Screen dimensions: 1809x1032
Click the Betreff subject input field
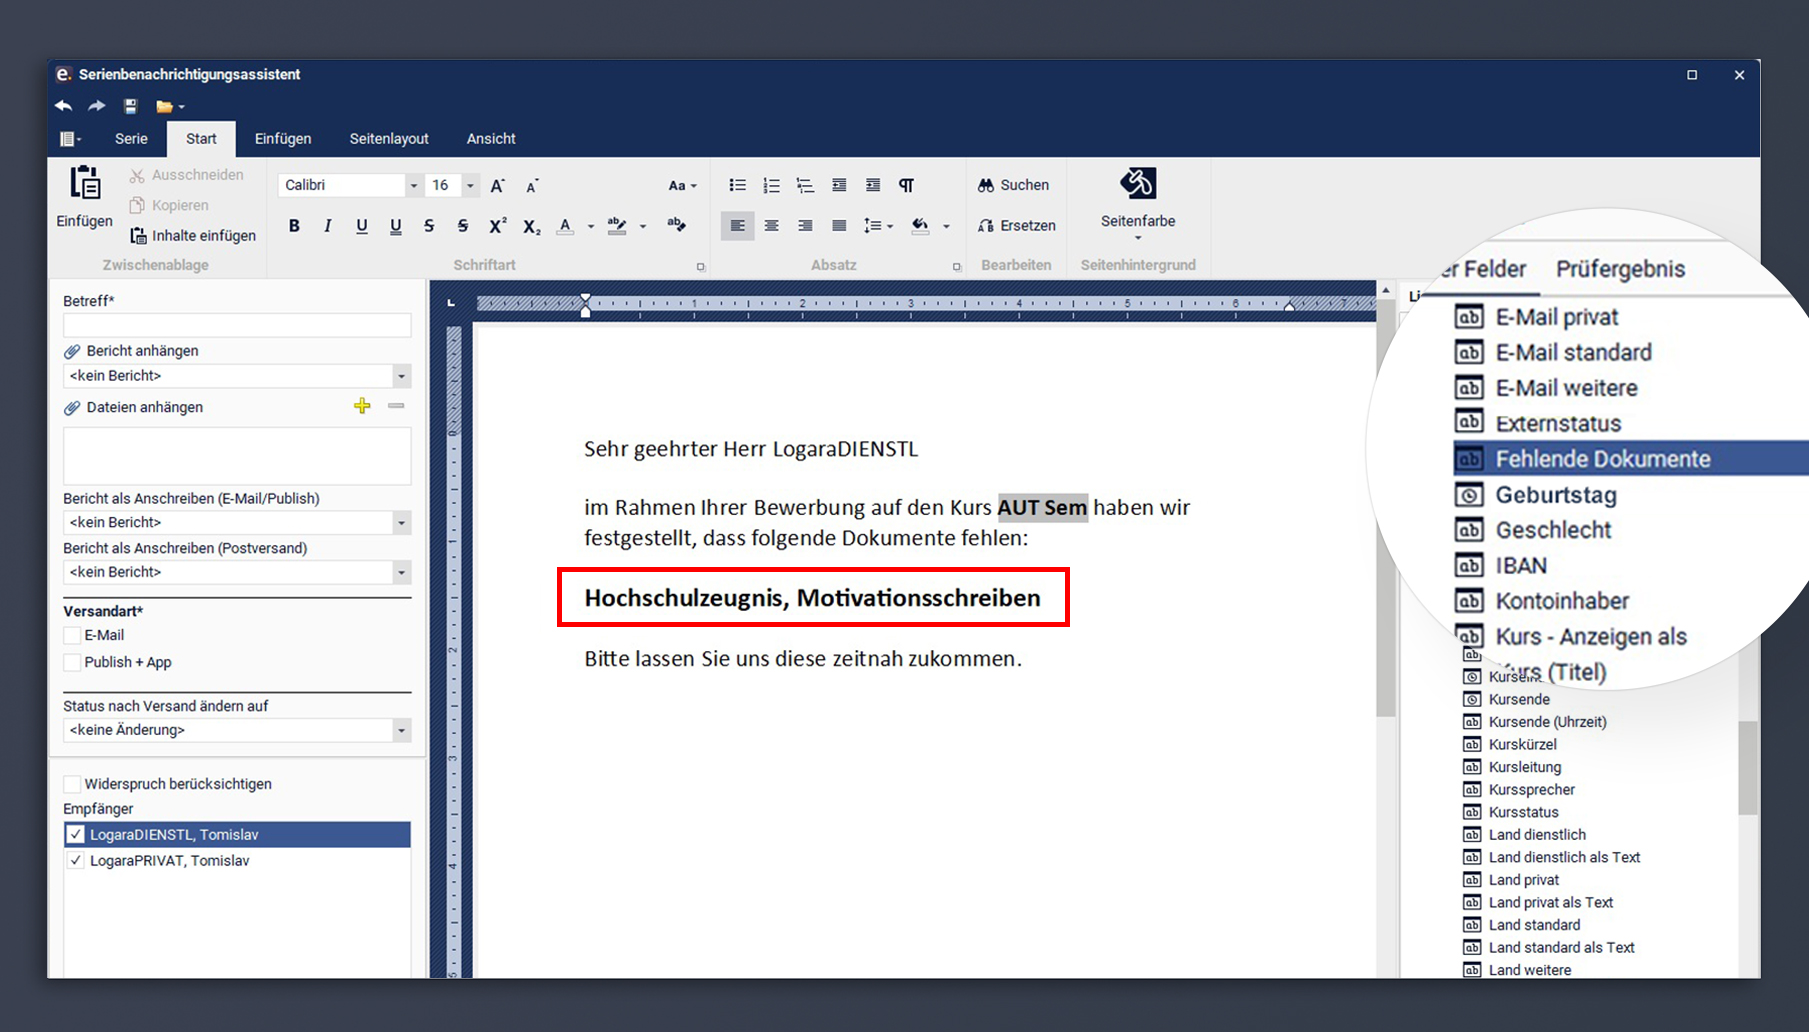[x=237, y=325]
